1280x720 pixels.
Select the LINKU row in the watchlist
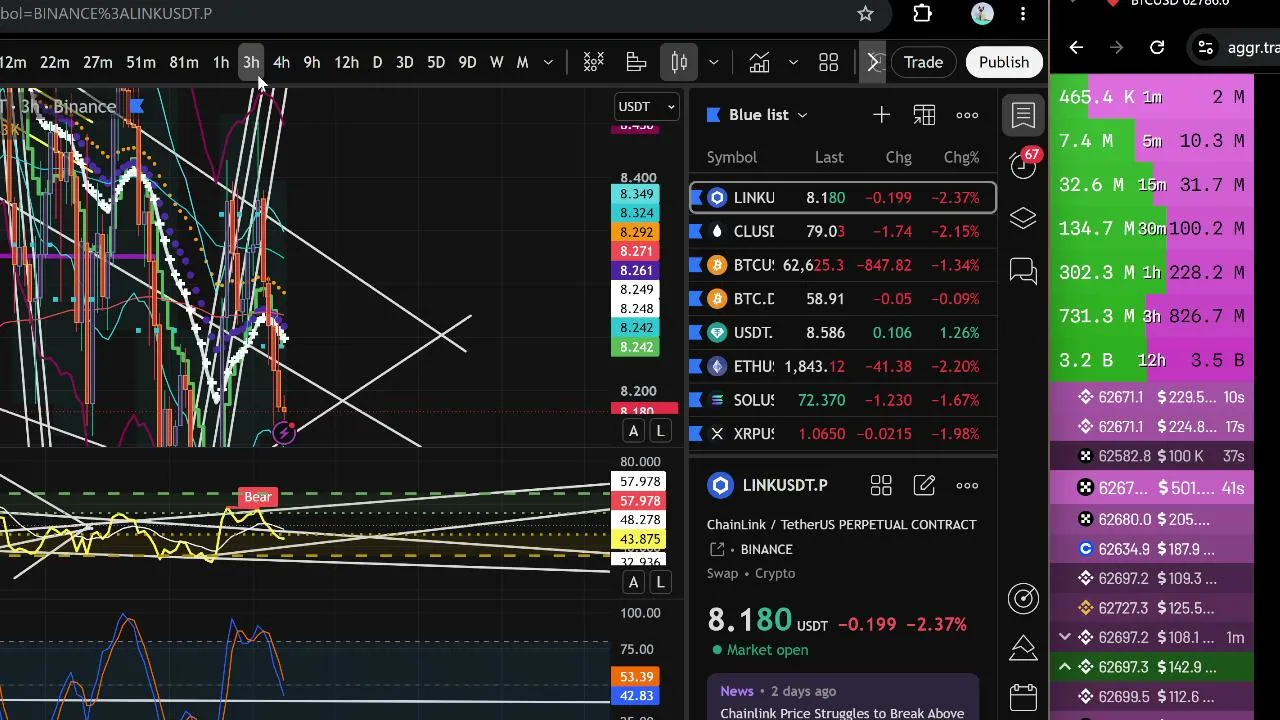[842, 198]
